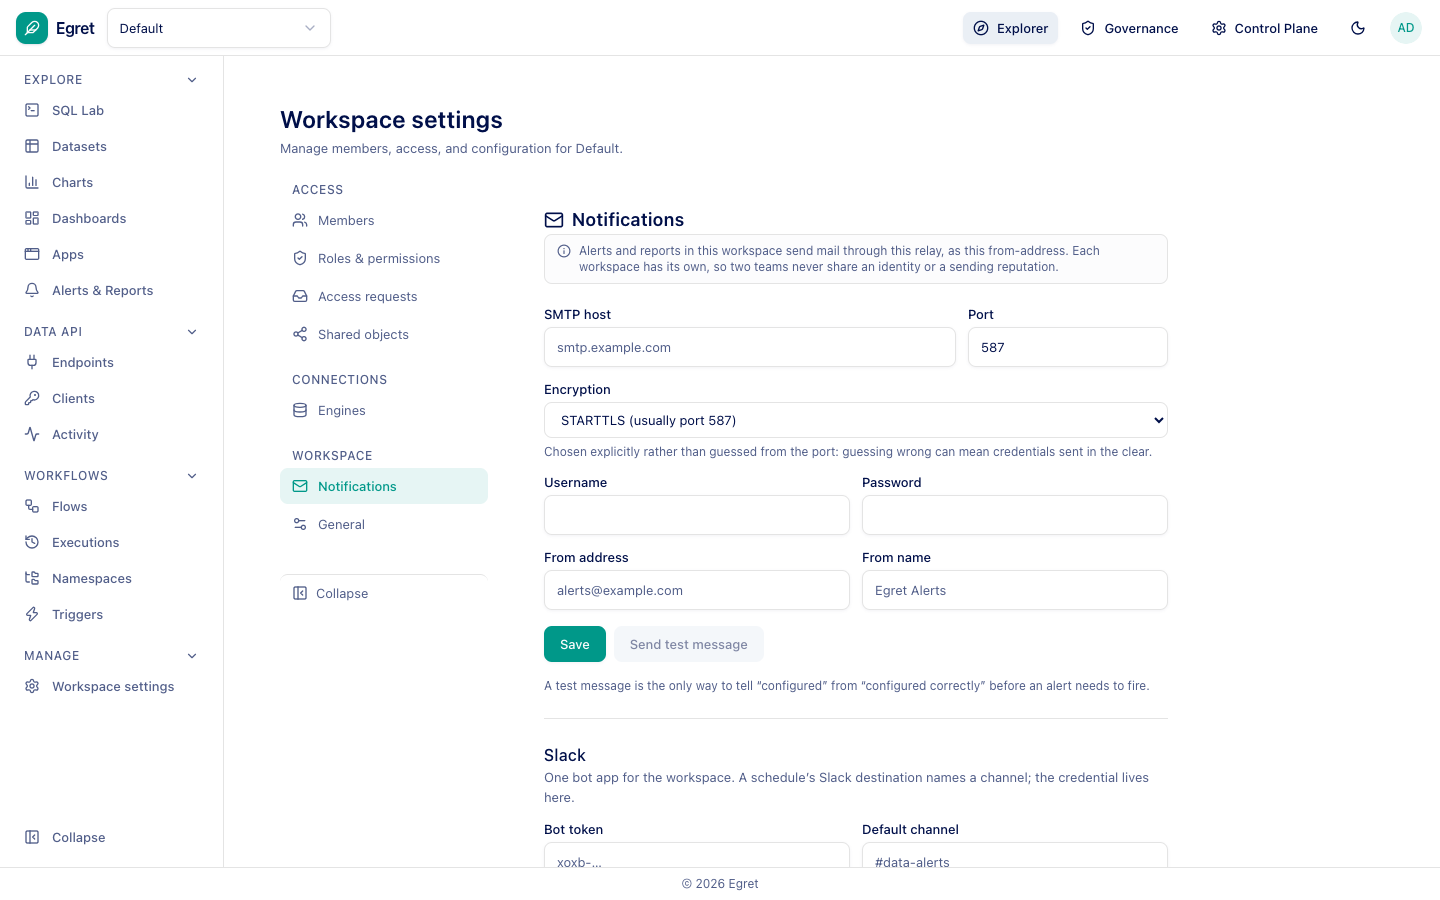The image size is (1440, 900).
Task: Click the Triggers lightning icon
Action: [32, 614]
